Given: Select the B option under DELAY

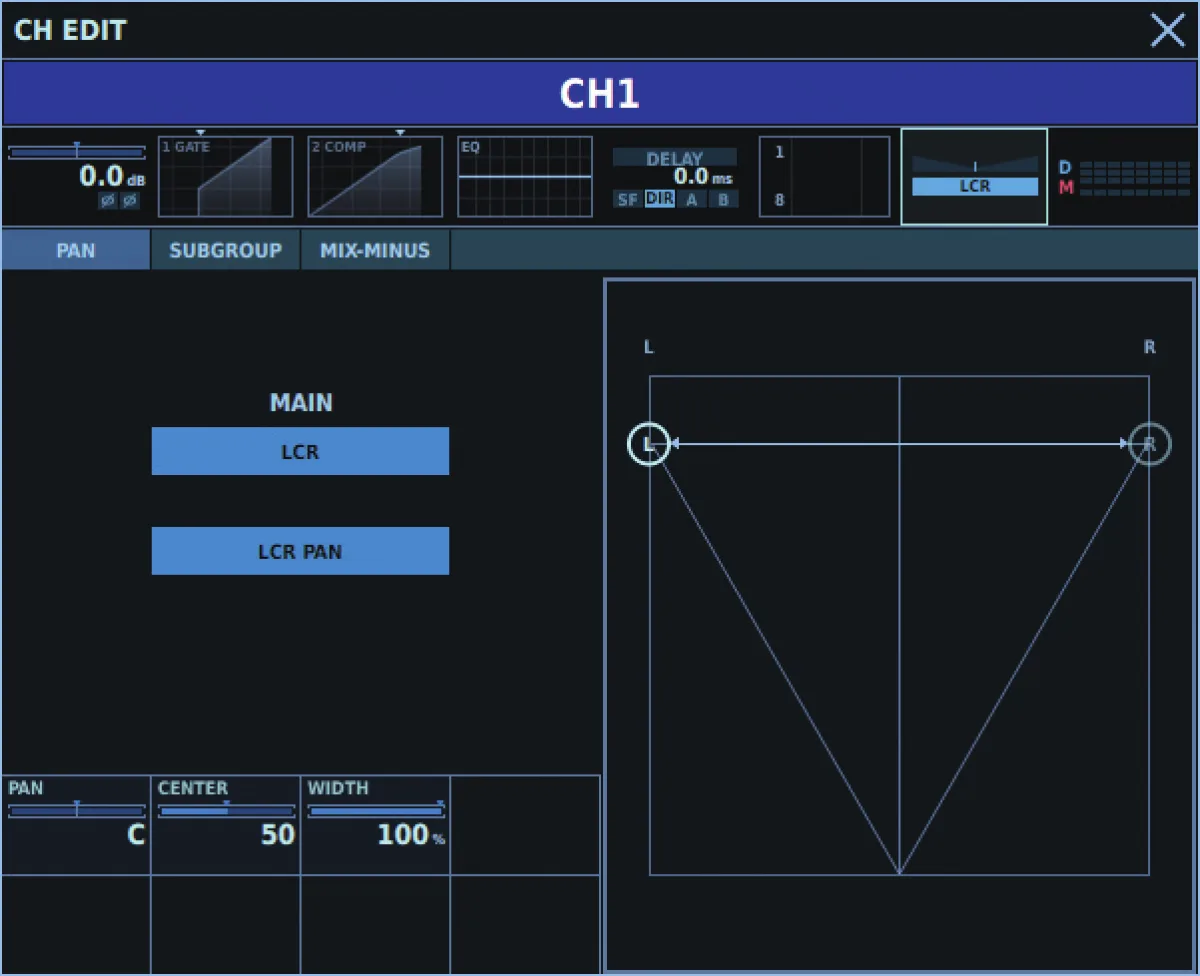Looking at the screenshot, I should tap(723, 199).
